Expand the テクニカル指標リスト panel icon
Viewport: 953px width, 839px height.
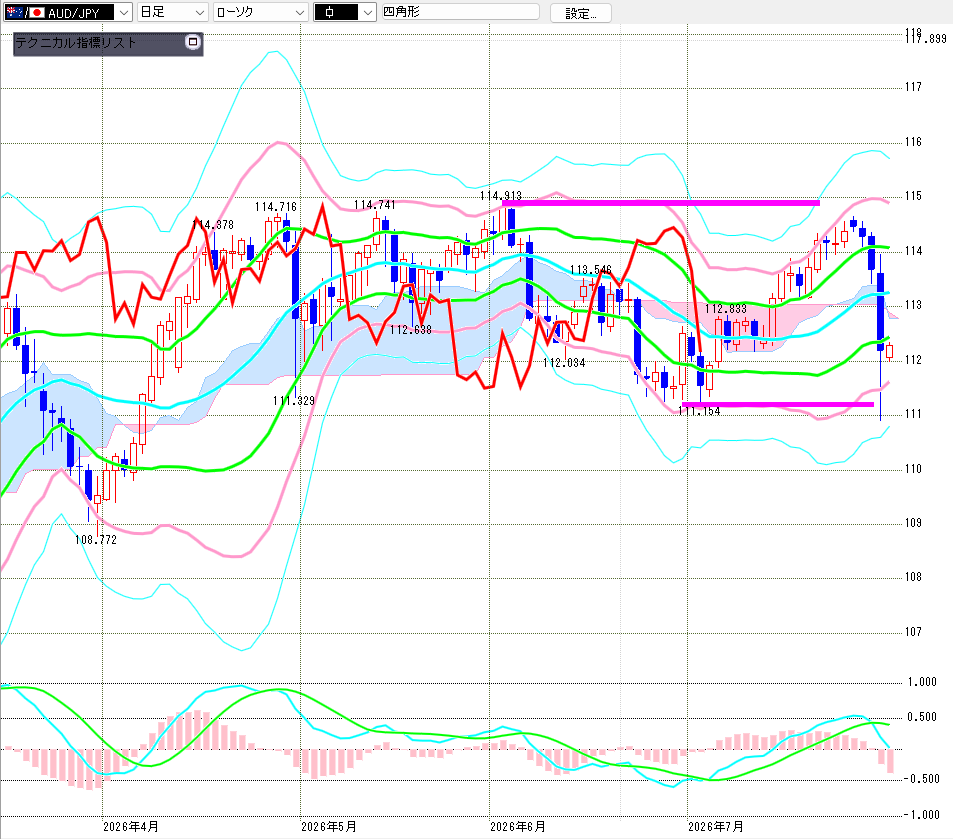click(193, 42)
